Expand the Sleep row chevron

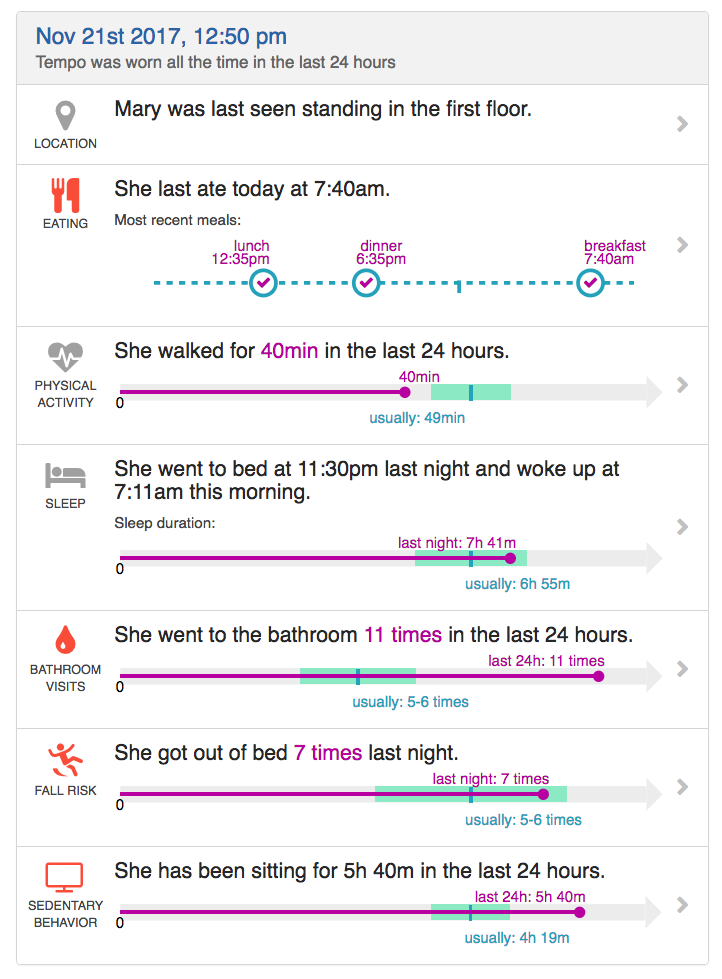pos(682,527)
